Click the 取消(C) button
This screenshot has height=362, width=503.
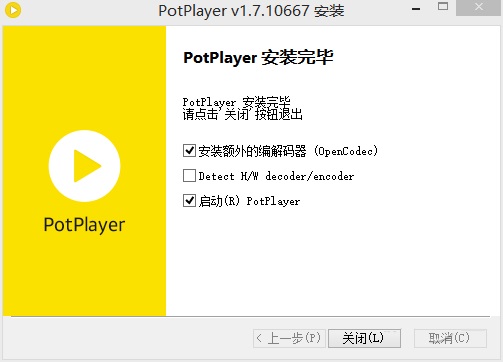pos(450,338)
